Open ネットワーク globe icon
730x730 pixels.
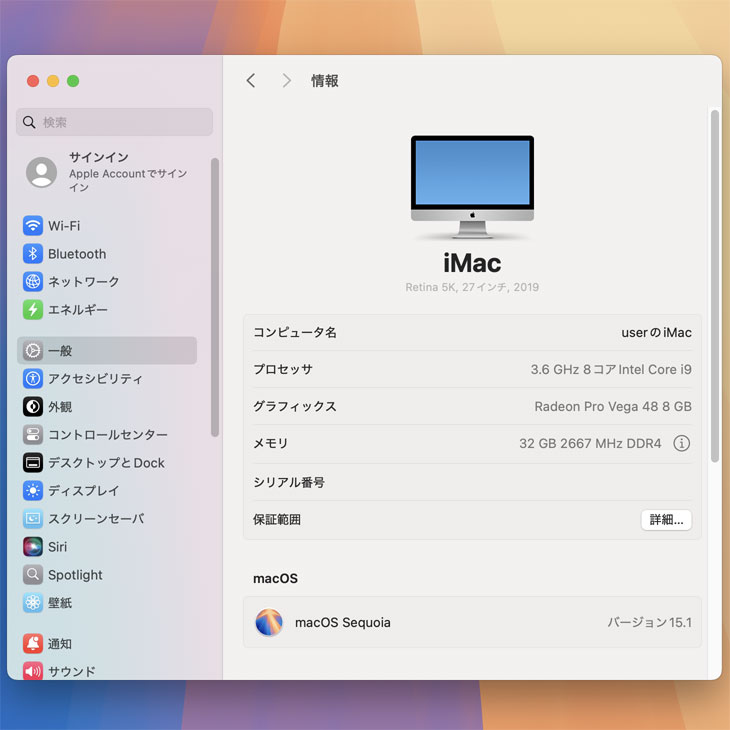[33, 282]
